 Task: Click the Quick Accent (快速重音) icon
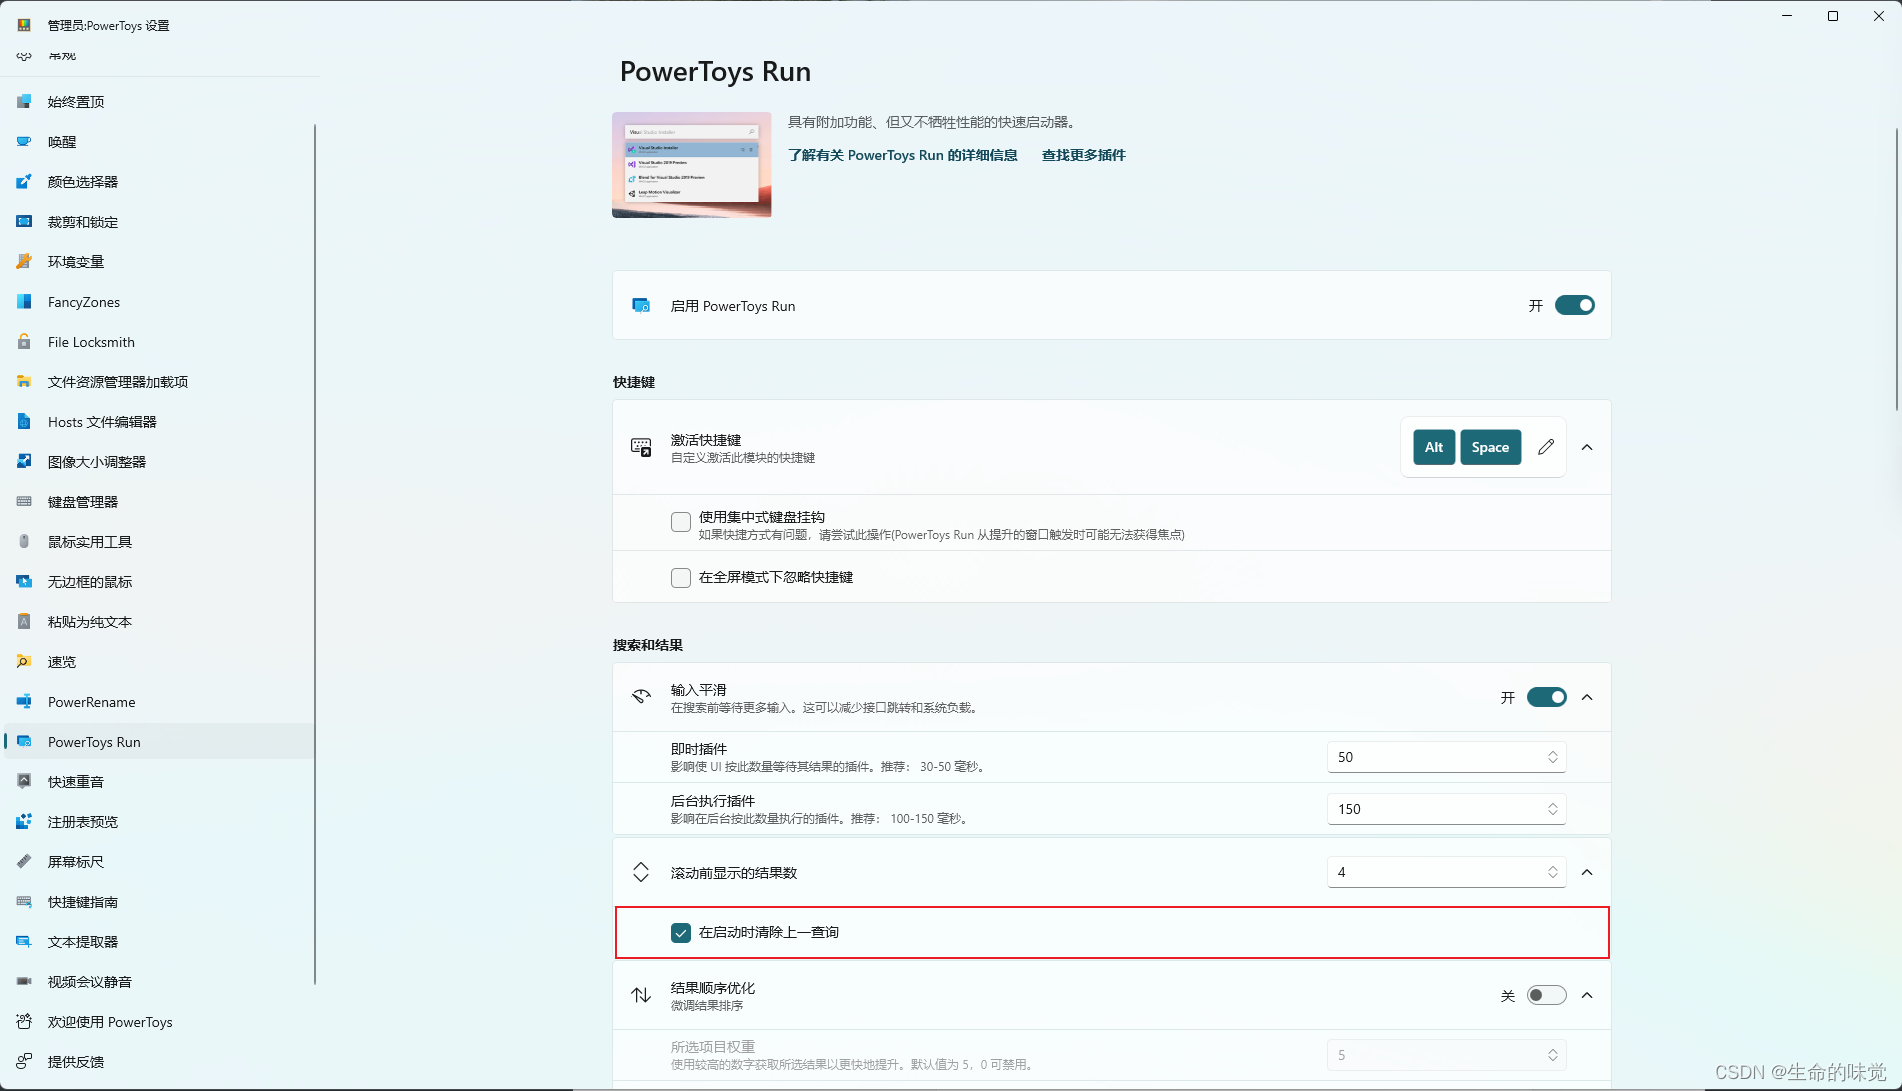tap(24, 782)
